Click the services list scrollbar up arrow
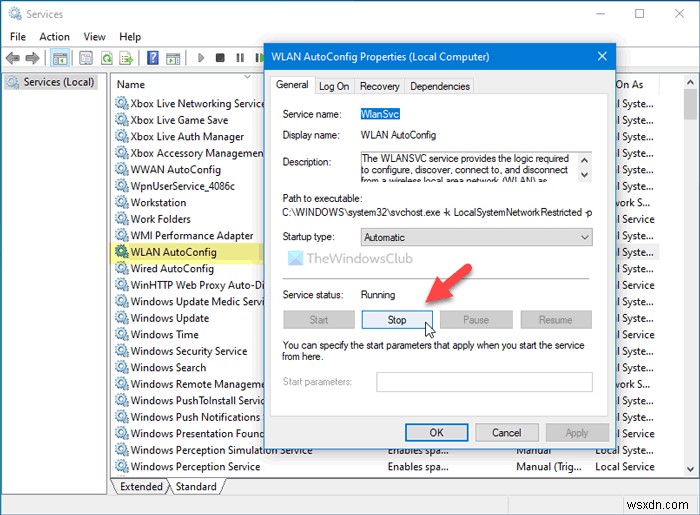700x515 pixels. 690,82
